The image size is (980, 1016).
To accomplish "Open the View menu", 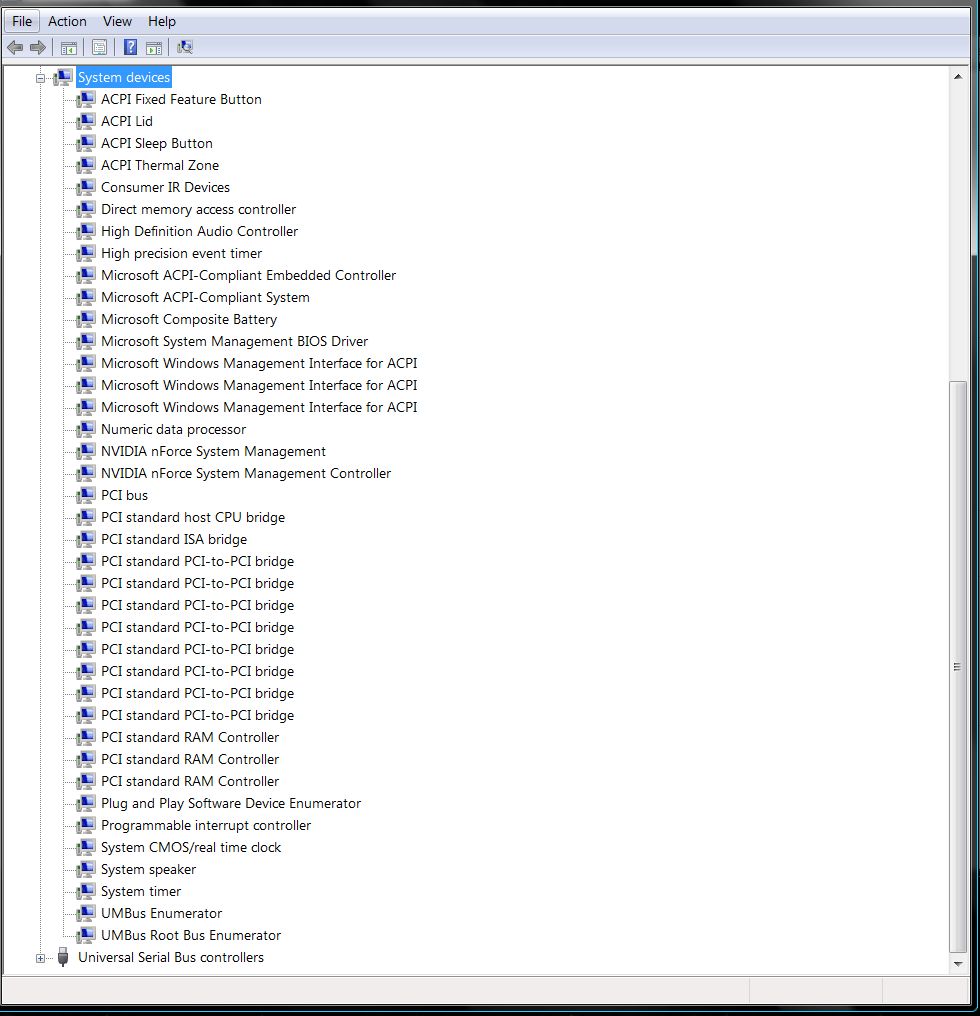I will click(x=117, y=21).
